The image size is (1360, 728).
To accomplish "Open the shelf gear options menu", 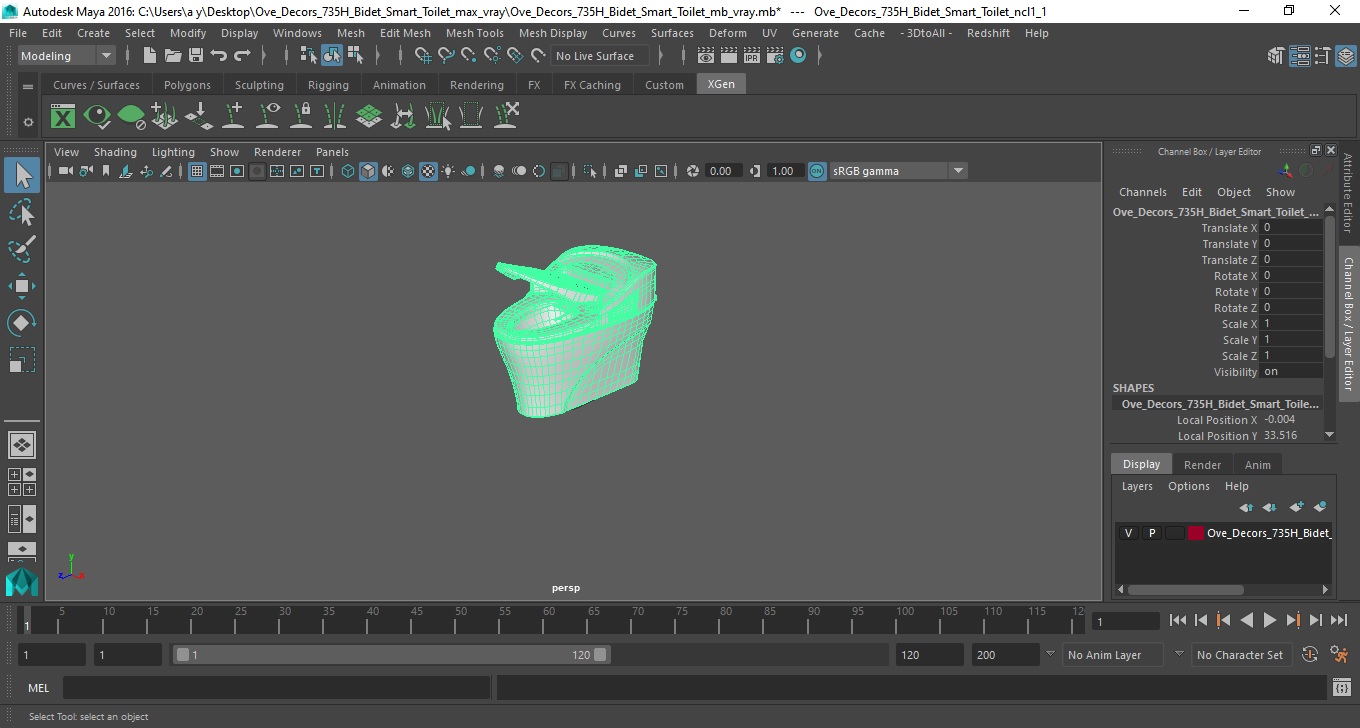I will (28, 122).
